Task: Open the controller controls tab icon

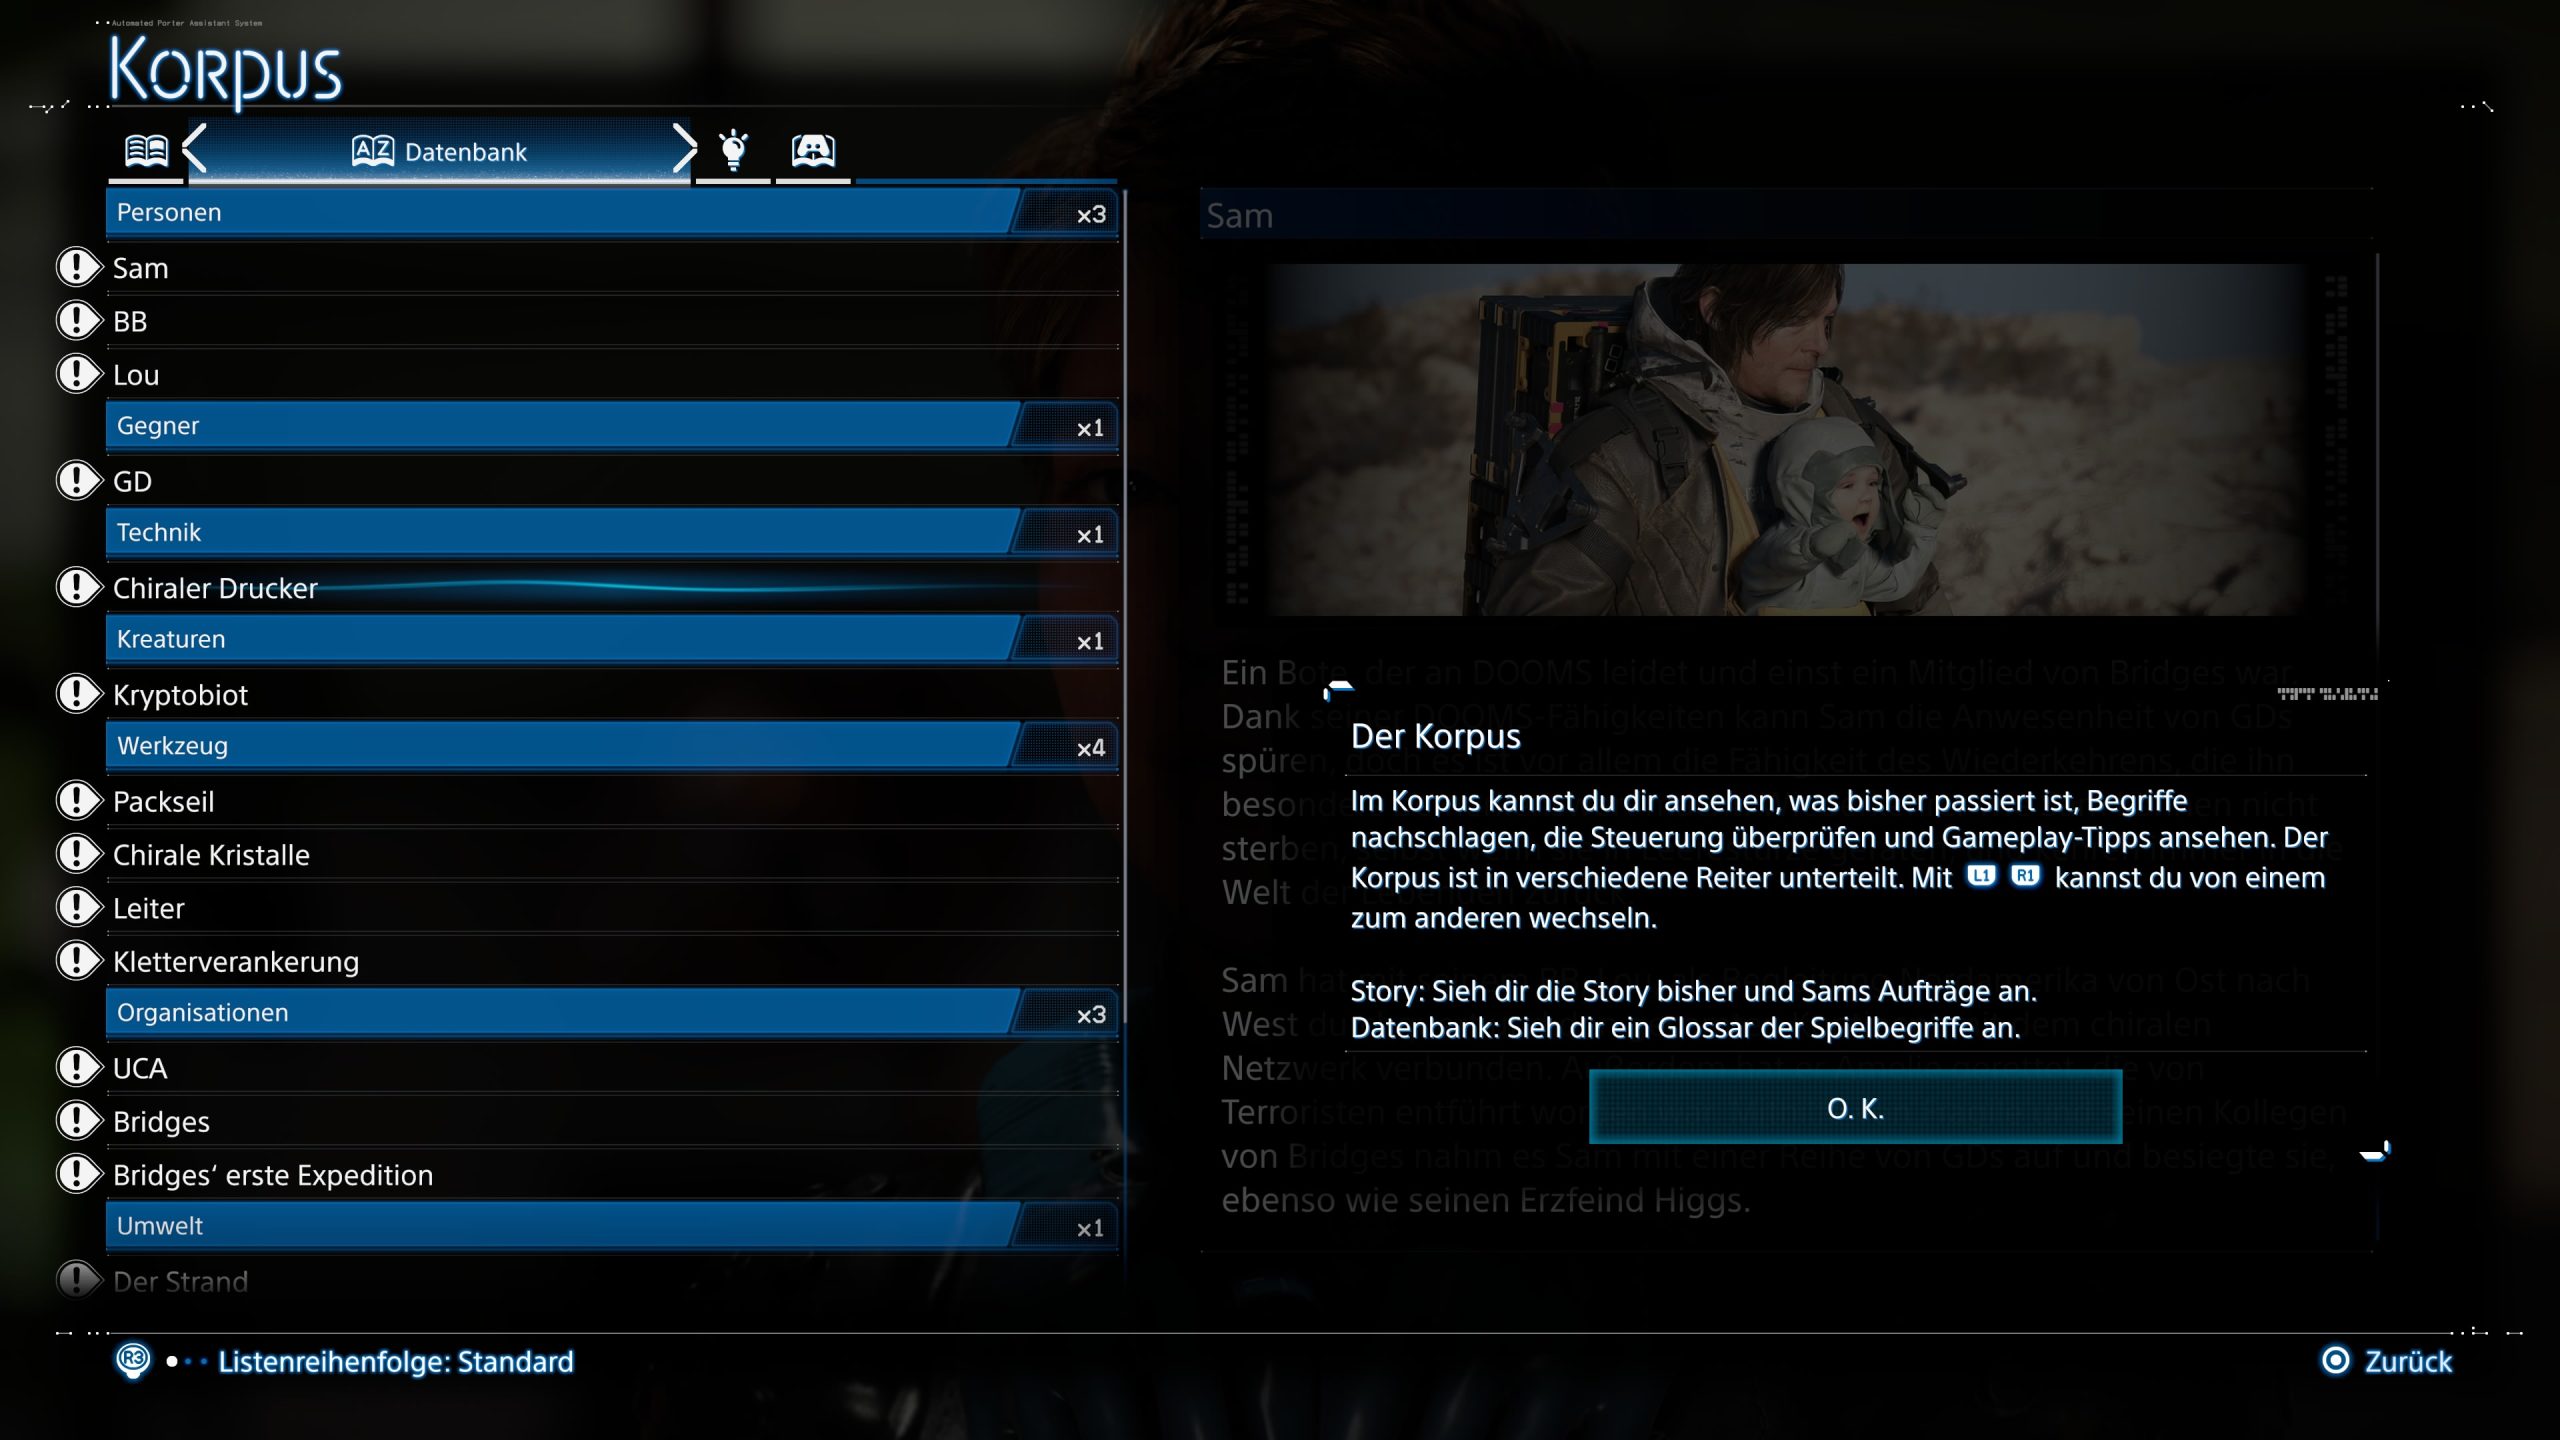Action: tap(813, 150)
